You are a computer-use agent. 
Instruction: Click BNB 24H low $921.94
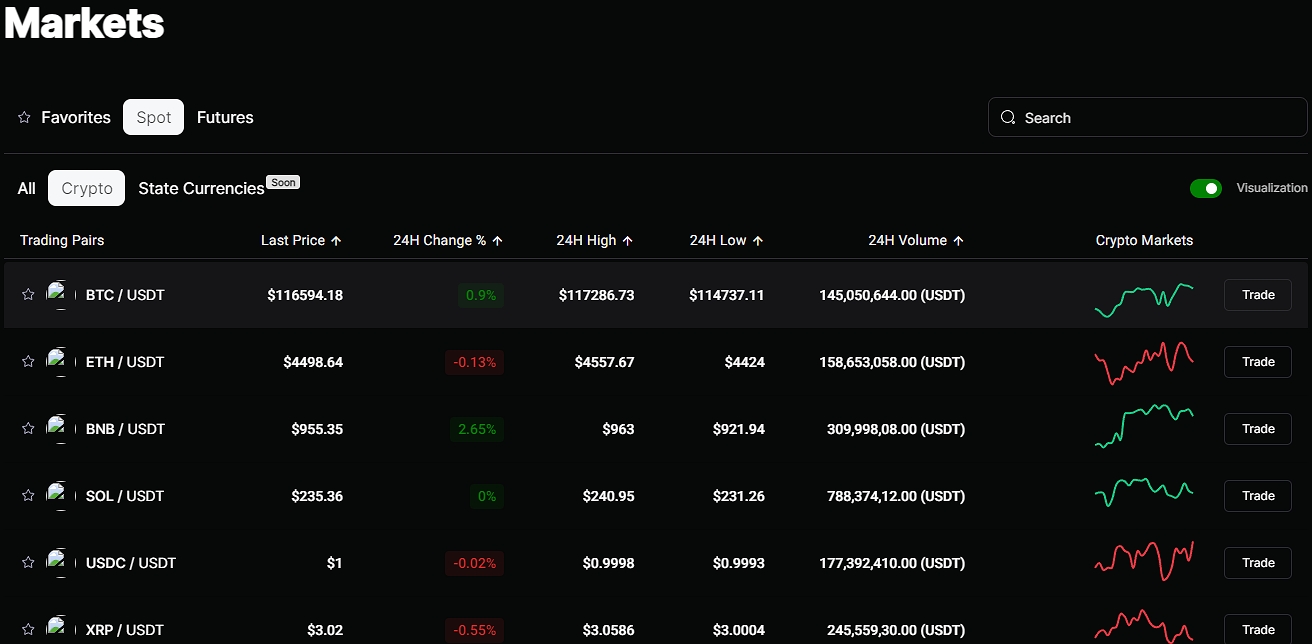(739, 429)
